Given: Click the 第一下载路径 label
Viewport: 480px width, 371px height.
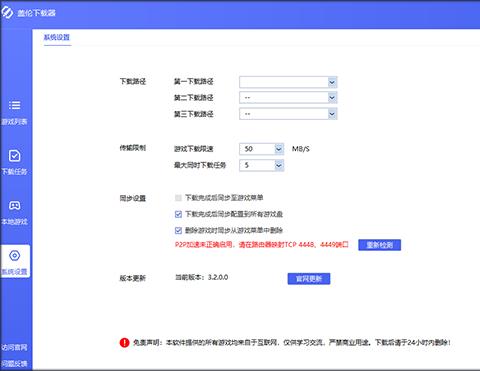Looking at the screenshot, I should (194, 81).
